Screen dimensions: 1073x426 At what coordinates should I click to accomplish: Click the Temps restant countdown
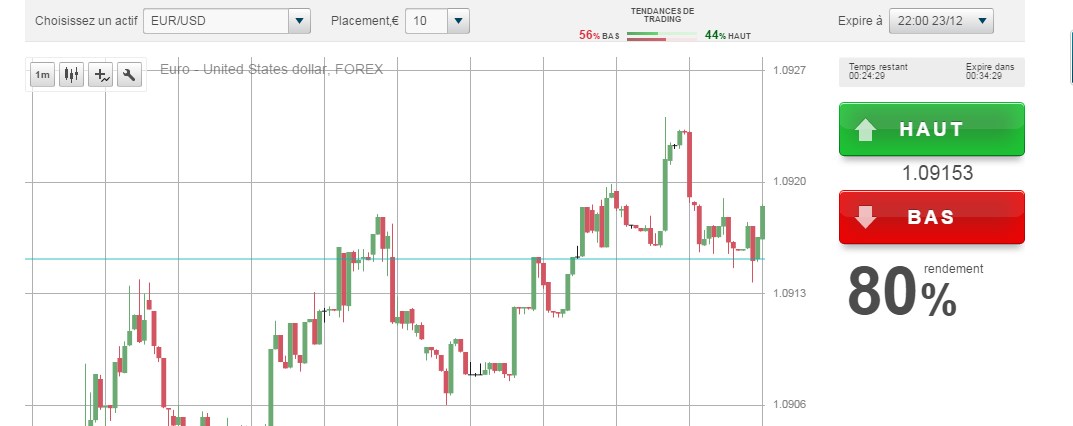pyautogui.click(x=878, y=71)
